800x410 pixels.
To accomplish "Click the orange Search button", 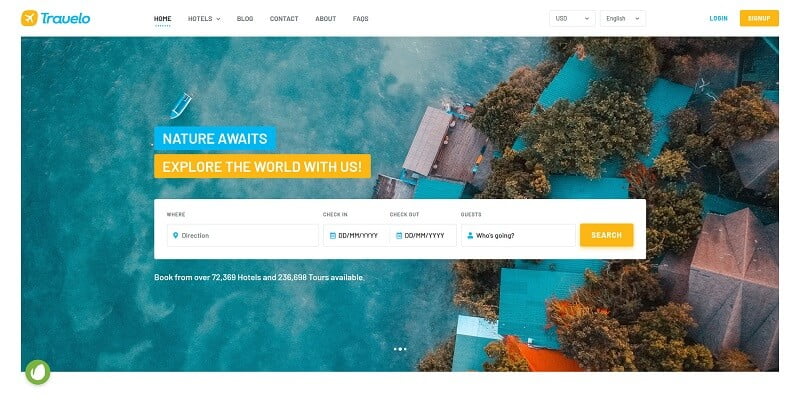I will 607,235.
